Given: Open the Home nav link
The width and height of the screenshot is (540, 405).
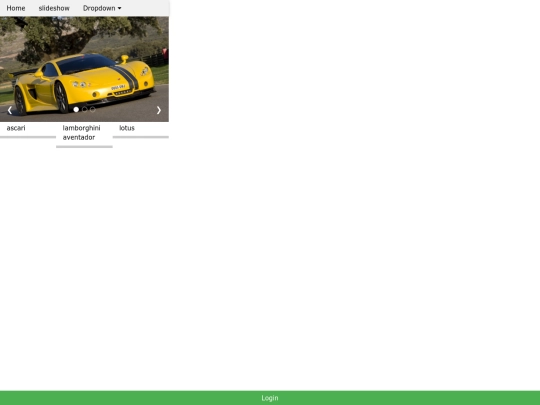Looking at the screenshot, I should tap(16, 8).
